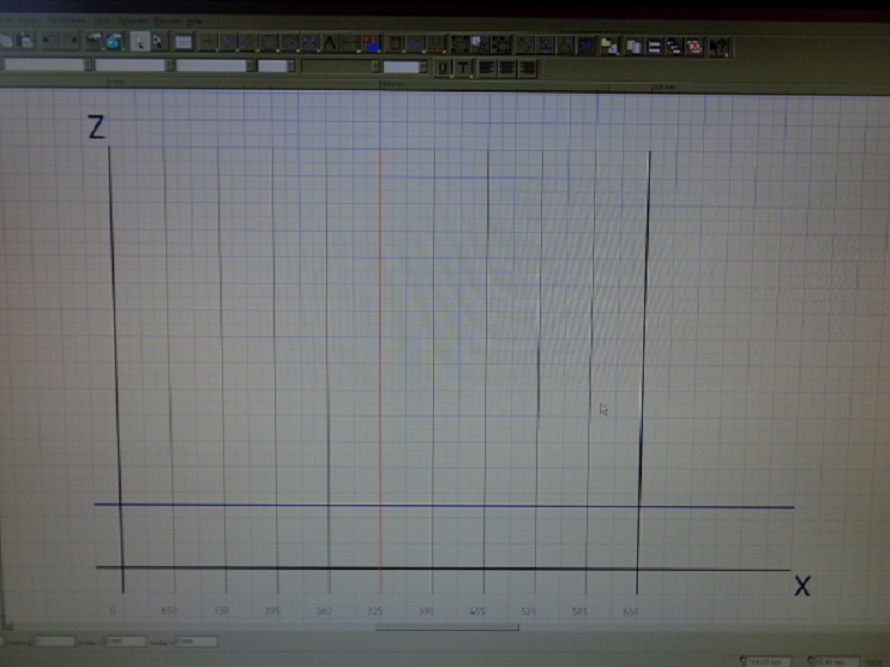Toggle underline 'U' formatting button
This screenshot has height=667, width=890.
tap(443, 68)
